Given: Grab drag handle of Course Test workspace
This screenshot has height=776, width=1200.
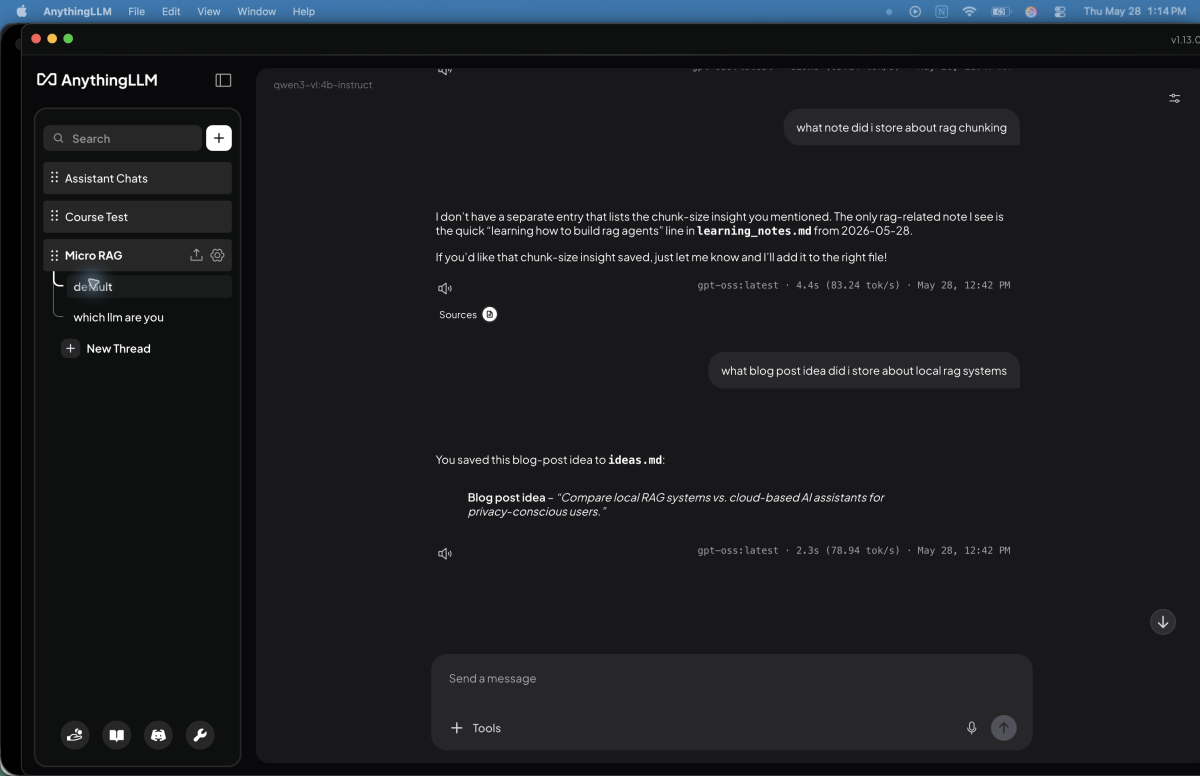Looking at the screenshot, I should 54,216.
